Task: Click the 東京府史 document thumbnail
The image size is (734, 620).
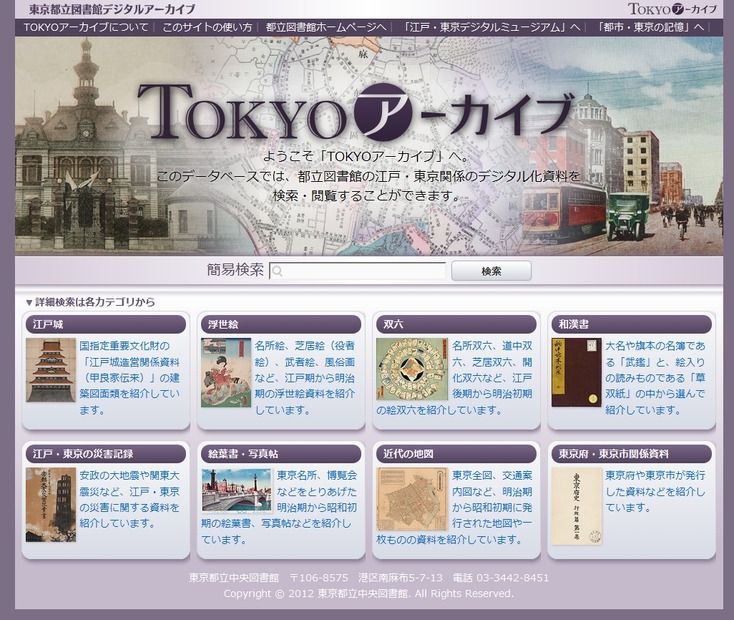Action: point(576,506)
